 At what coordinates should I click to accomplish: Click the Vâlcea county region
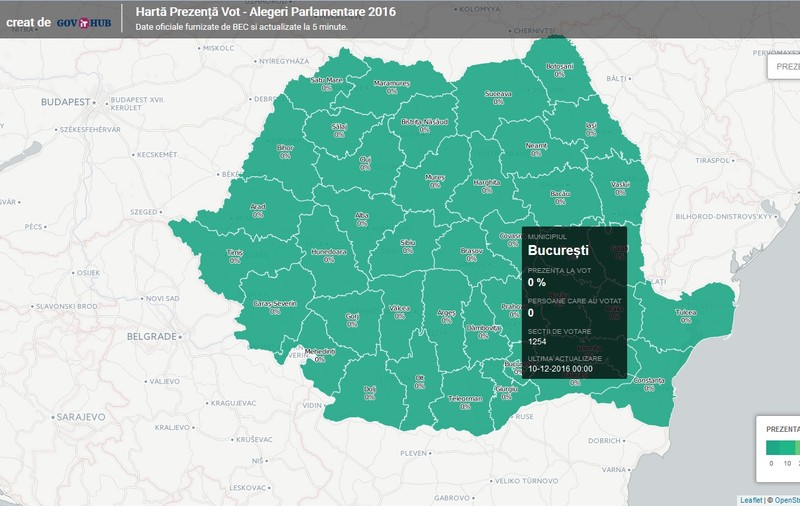point(399,312)
